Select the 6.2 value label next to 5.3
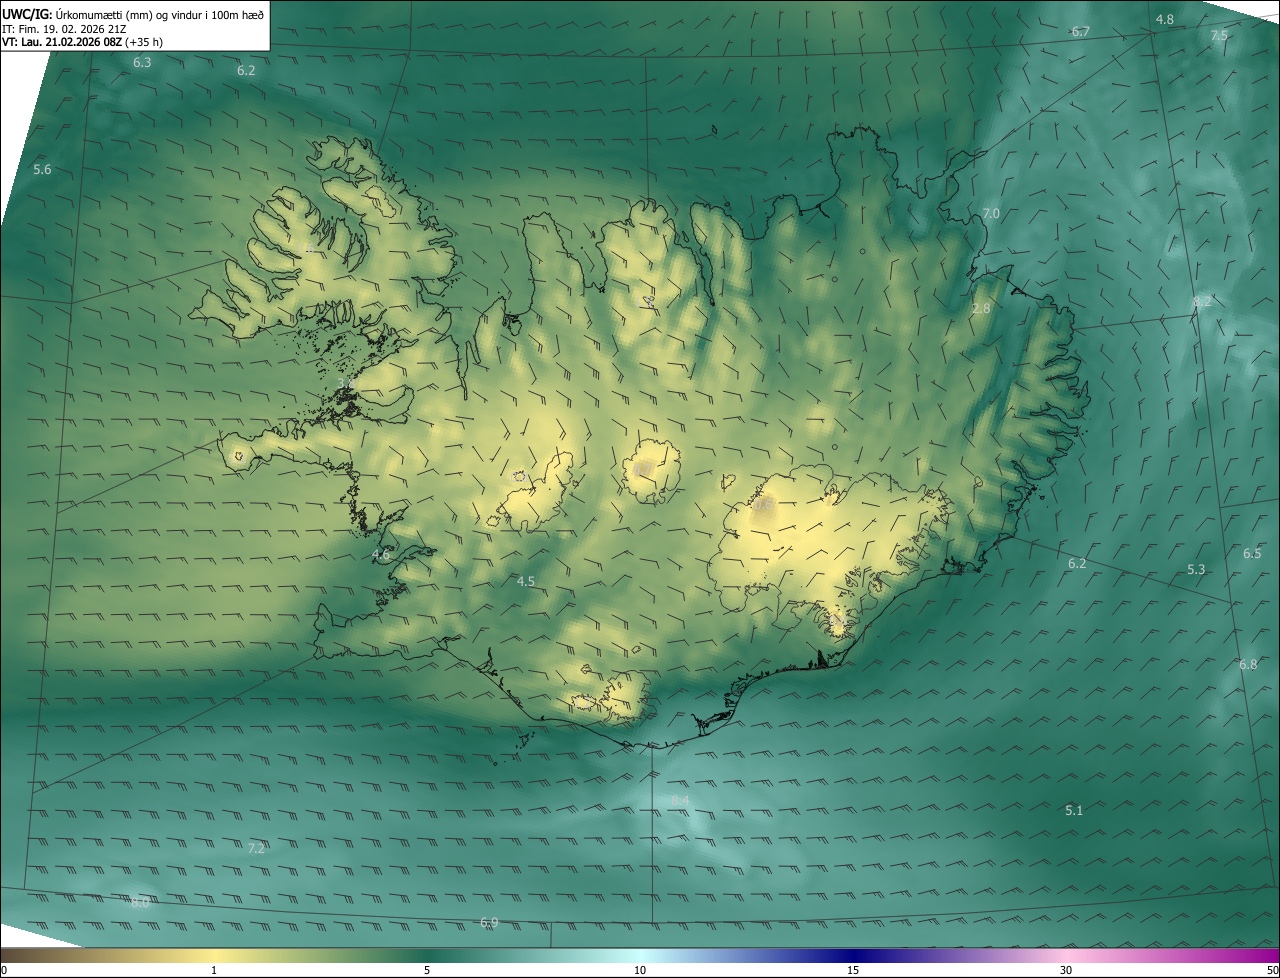Image resolution: width=1280 pixels, height=978 pixels. (x=1077, y=564)
